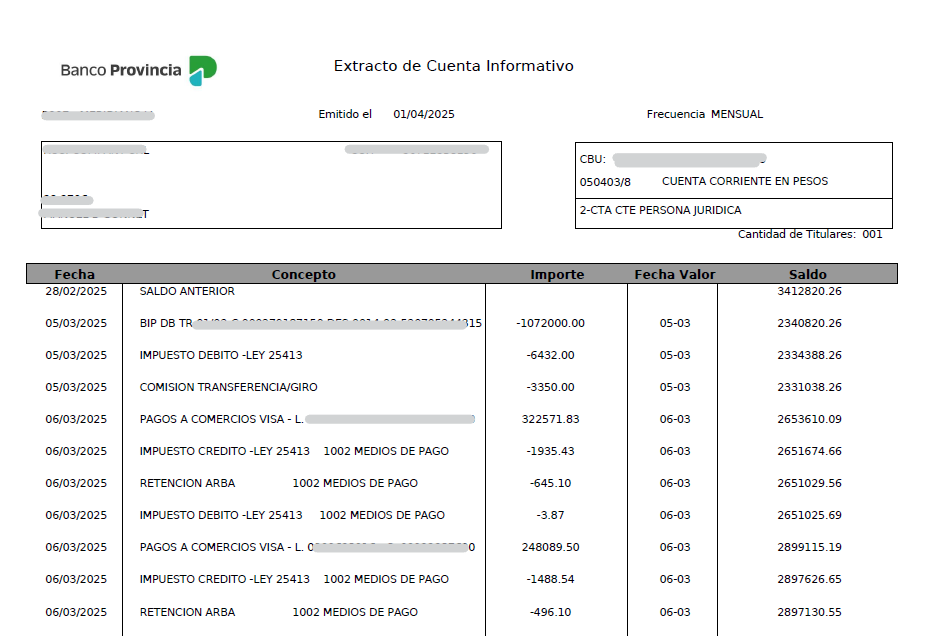Select the issue date 01/04/2025
The width and height of the screenshot is (925, 636).
coord(424,114)
